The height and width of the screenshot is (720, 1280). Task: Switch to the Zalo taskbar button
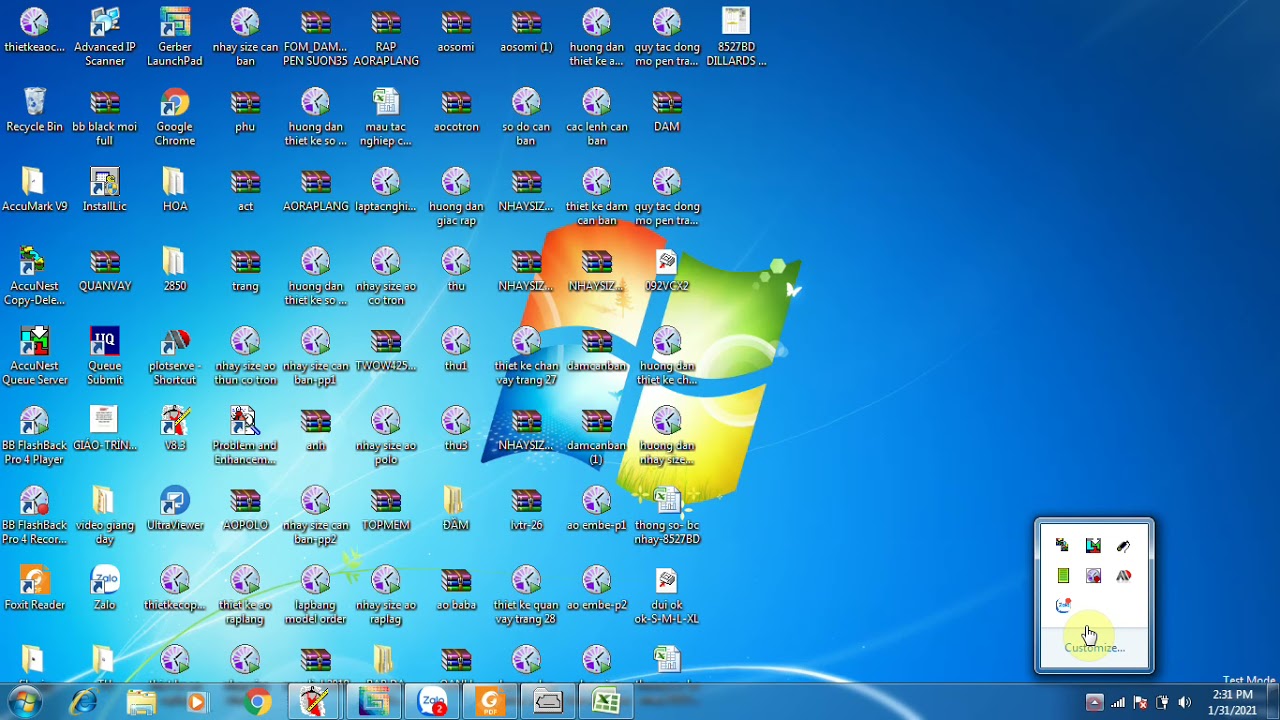pyautogui.click(x=433, y=703)
